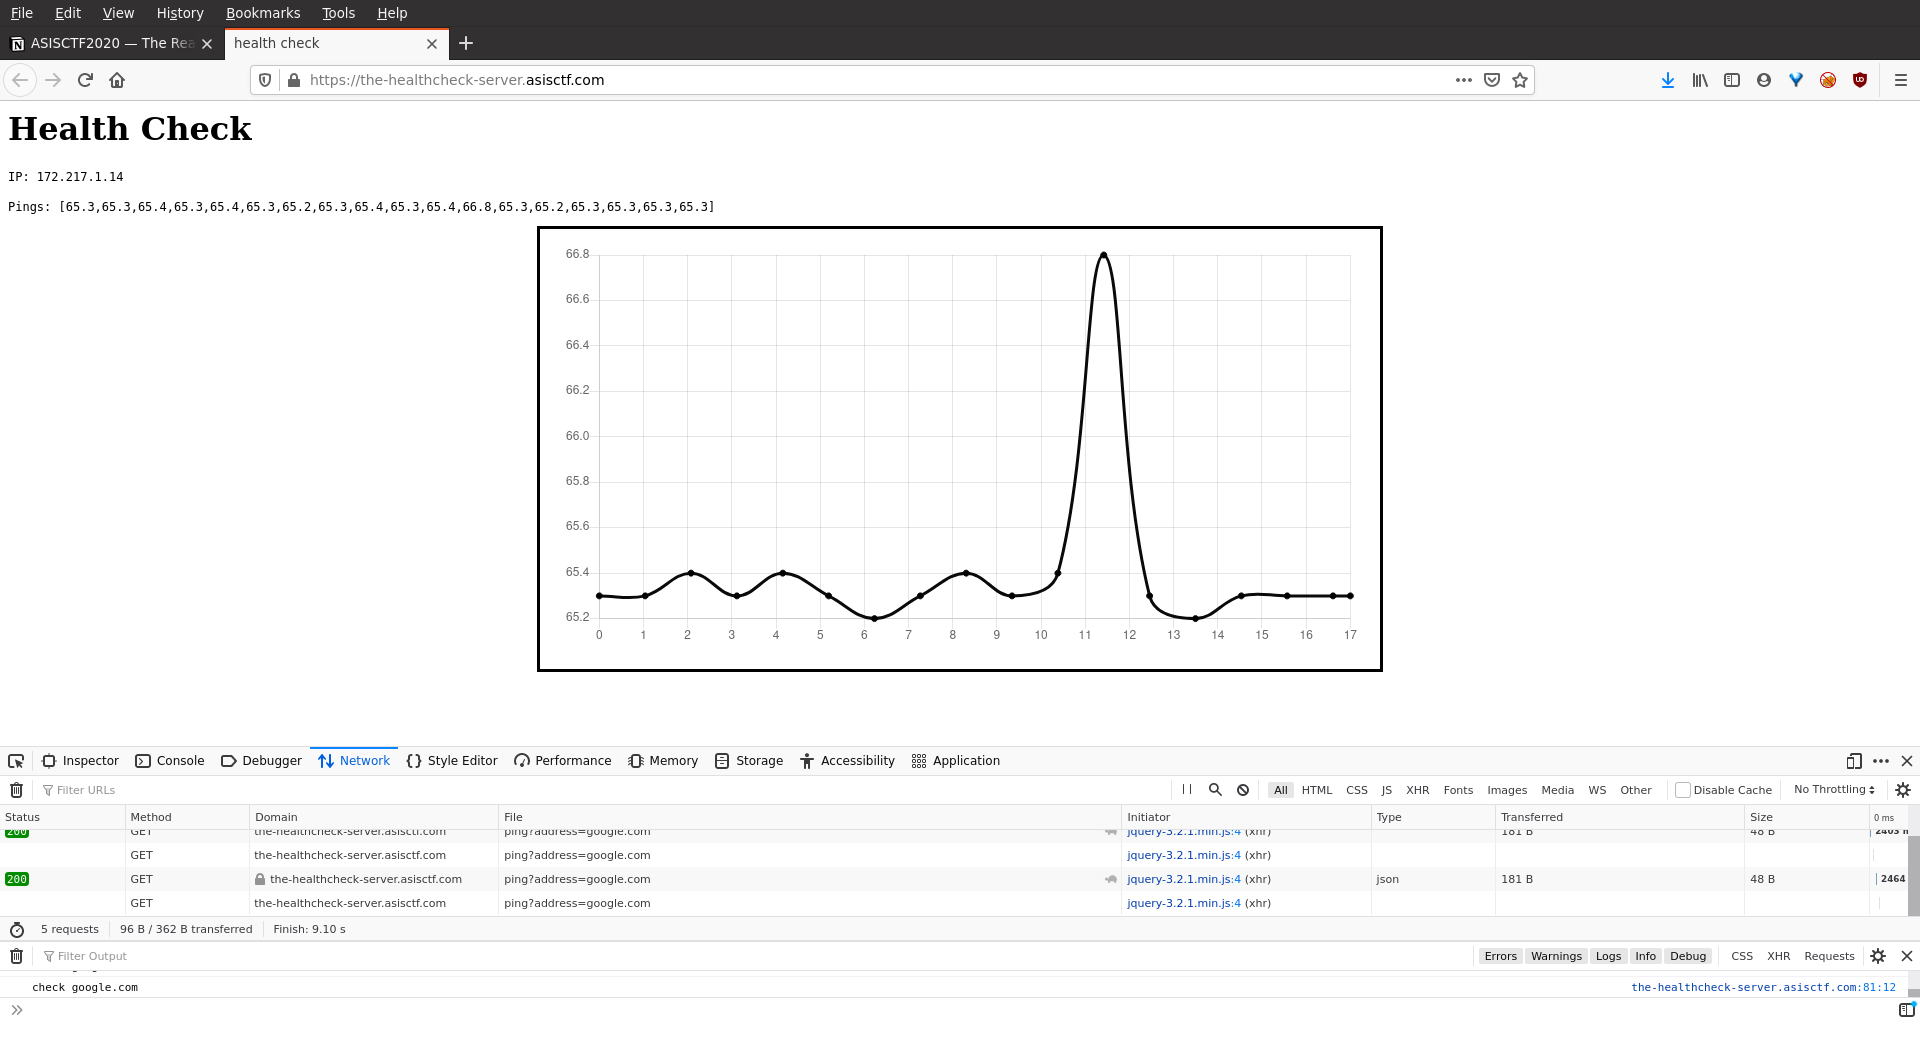This screenshot has width=1920, height=1042.
Task: Clear network requests with trash icon
Action: [17, 790]
